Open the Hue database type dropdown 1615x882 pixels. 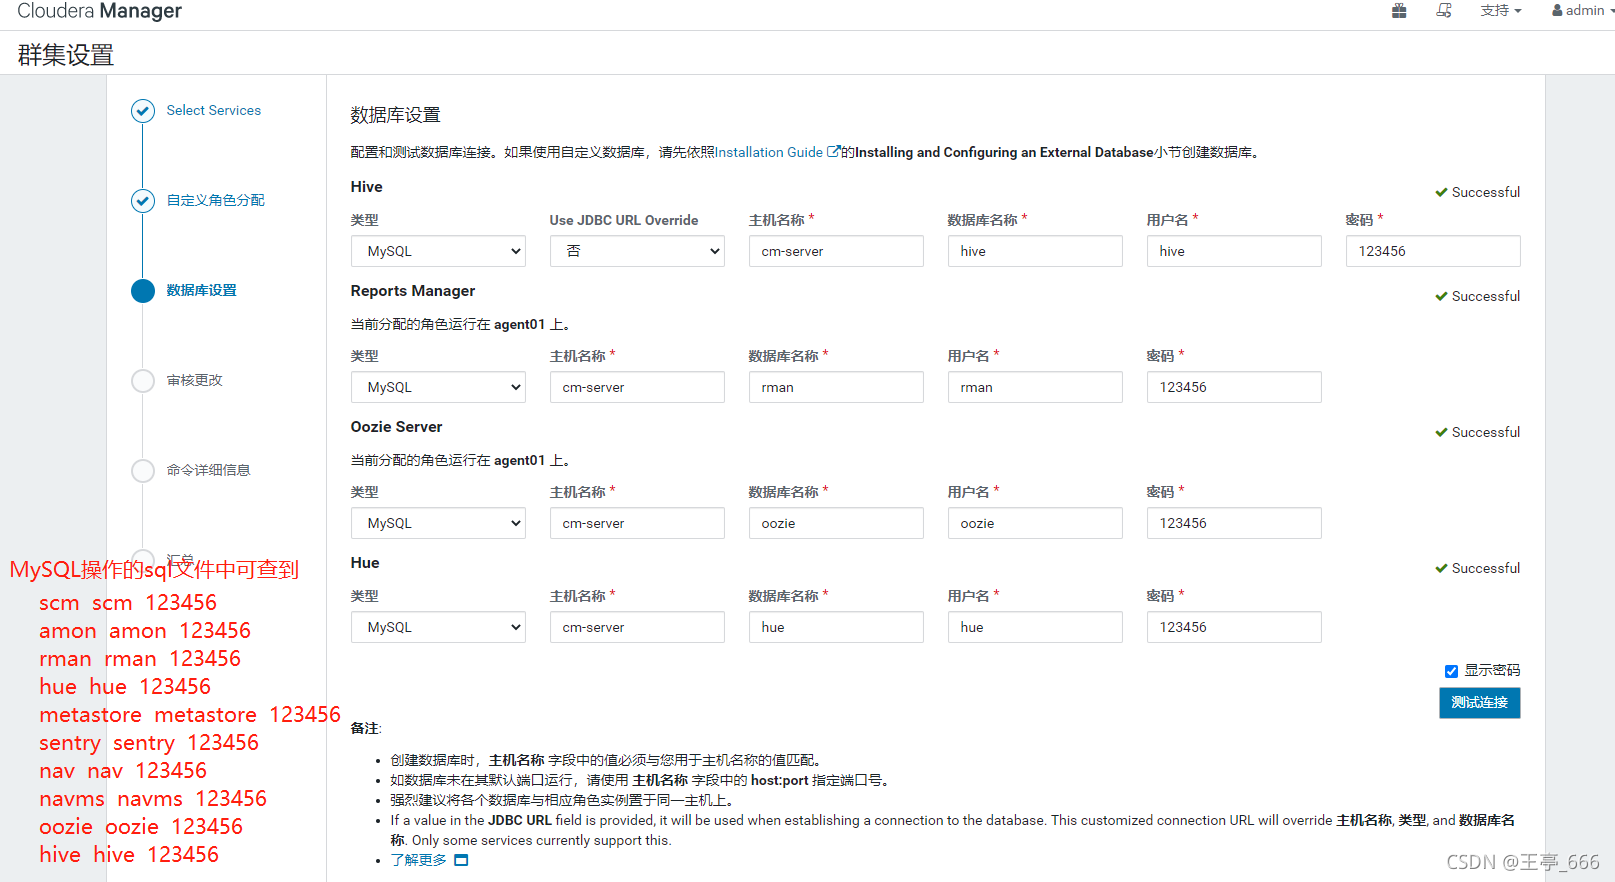[438, 627]
